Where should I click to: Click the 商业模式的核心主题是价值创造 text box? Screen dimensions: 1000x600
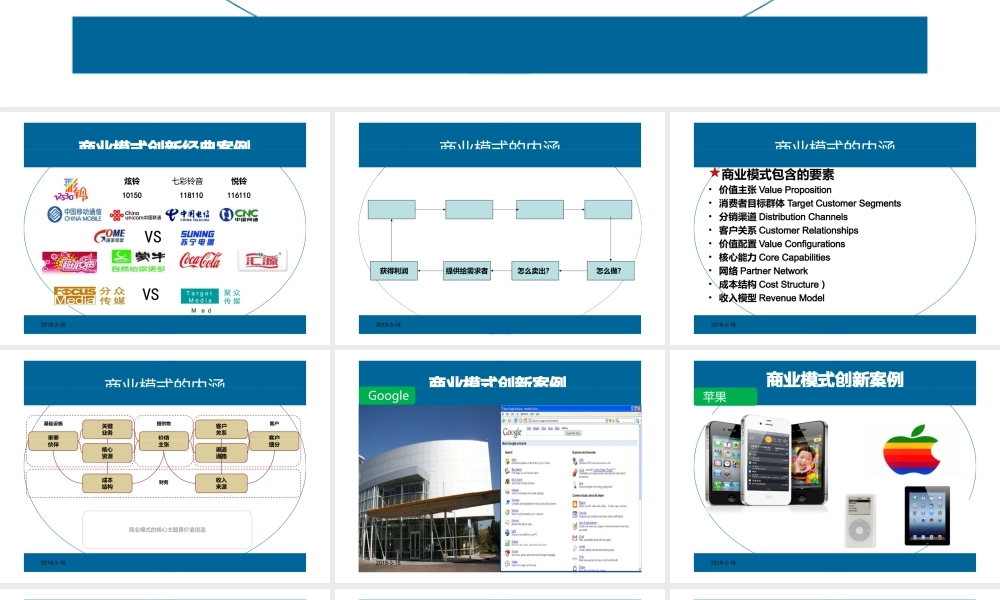click(x=167, y=529)
